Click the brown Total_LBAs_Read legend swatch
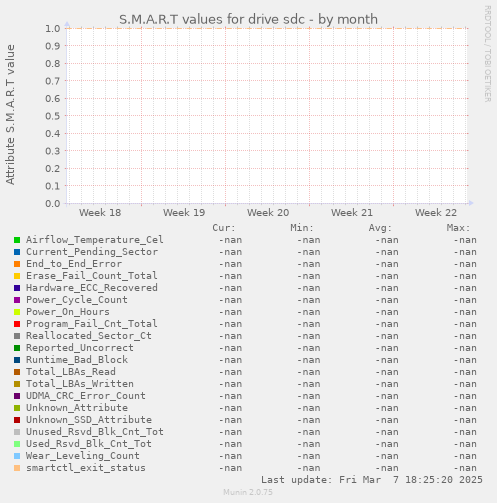Viewport: 497px width, 503px height. pos(17,372)
